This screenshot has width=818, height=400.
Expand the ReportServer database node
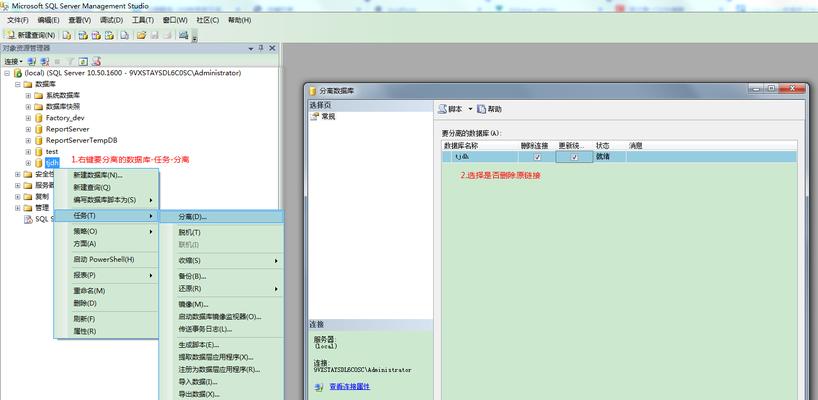point(28,129)
